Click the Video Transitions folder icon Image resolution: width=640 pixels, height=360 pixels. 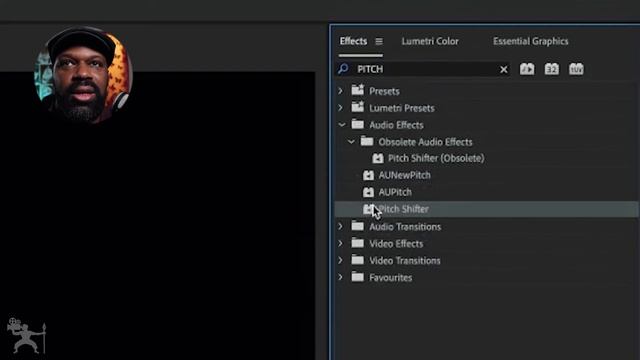coord(358,260)
